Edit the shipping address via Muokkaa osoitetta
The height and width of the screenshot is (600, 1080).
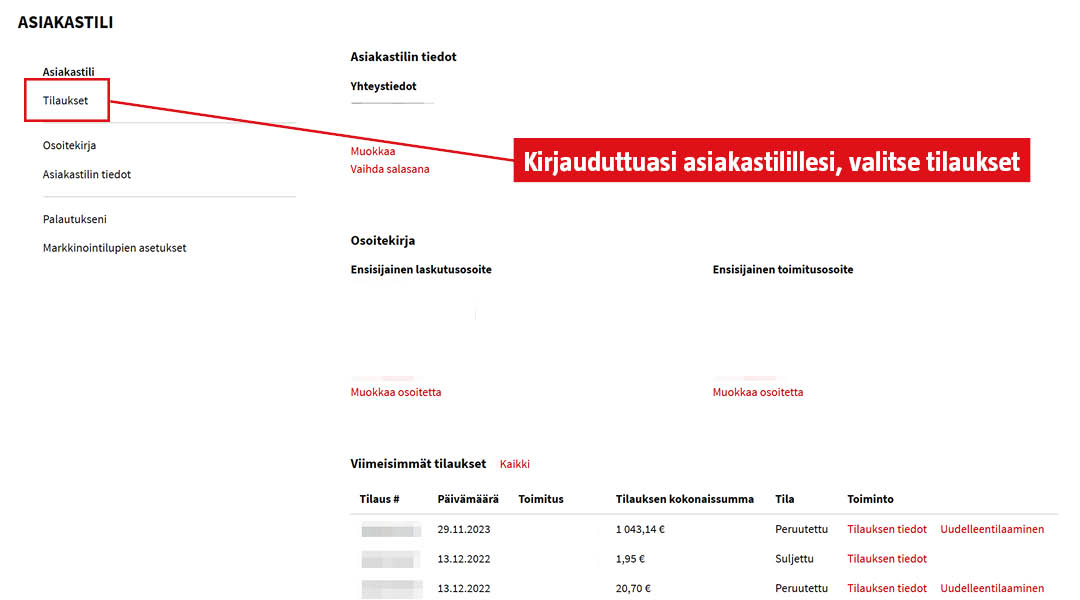tap(757, 393)
